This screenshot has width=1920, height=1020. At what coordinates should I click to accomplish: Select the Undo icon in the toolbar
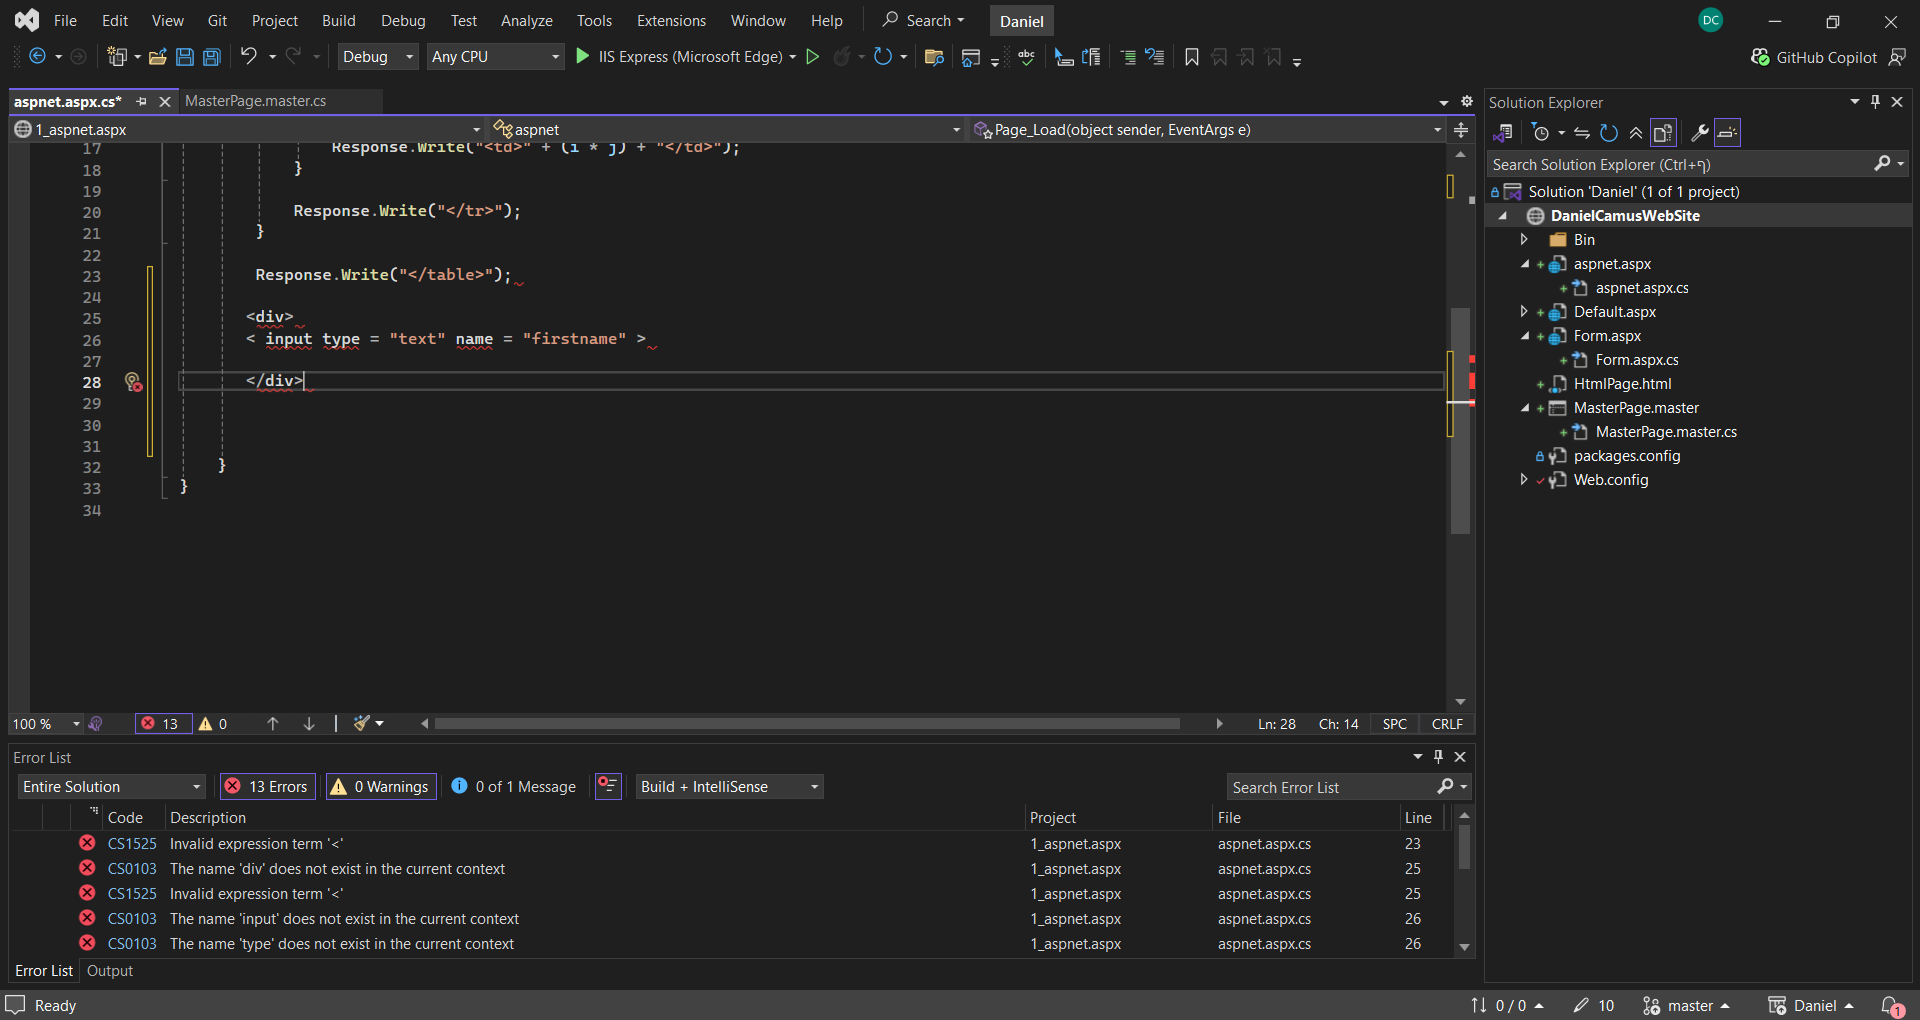250,56
